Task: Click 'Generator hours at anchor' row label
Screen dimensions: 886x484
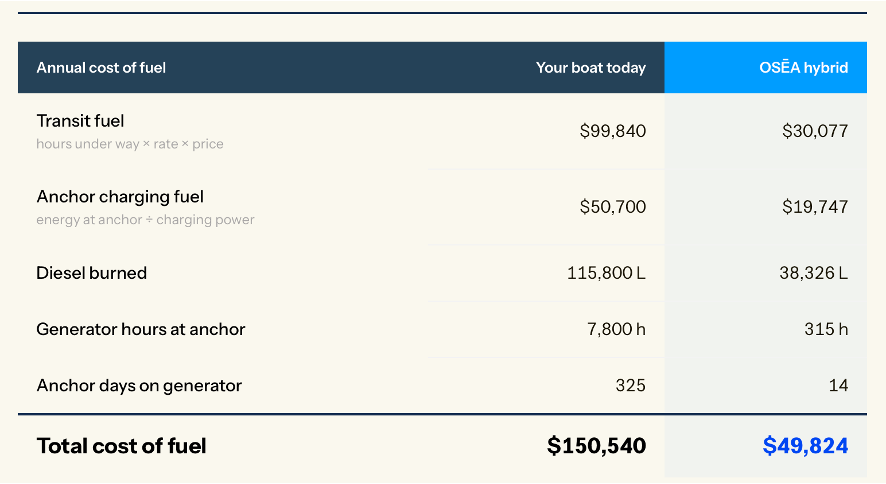Action: 141,329
